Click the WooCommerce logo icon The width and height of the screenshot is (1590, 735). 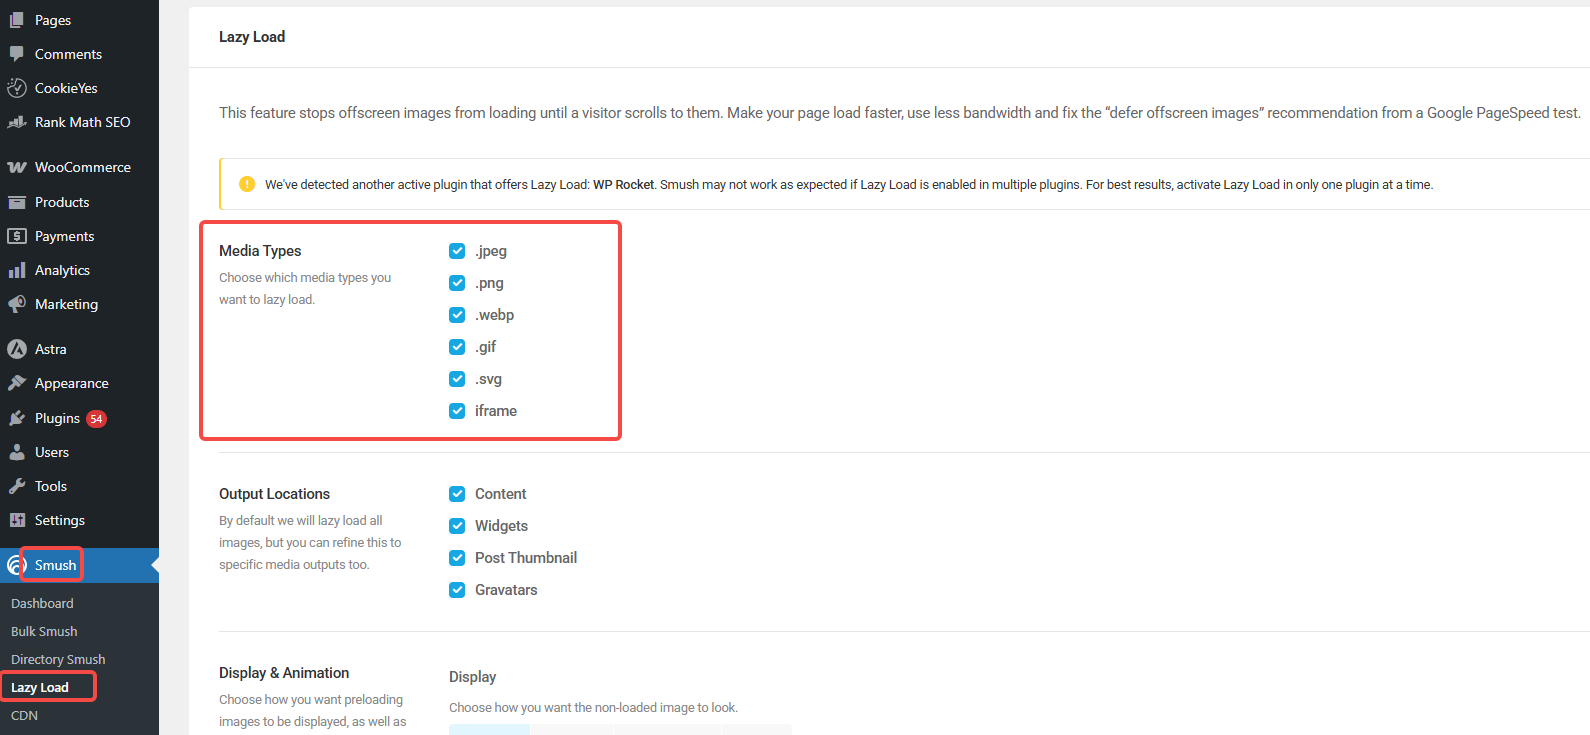tap(17, 167)
